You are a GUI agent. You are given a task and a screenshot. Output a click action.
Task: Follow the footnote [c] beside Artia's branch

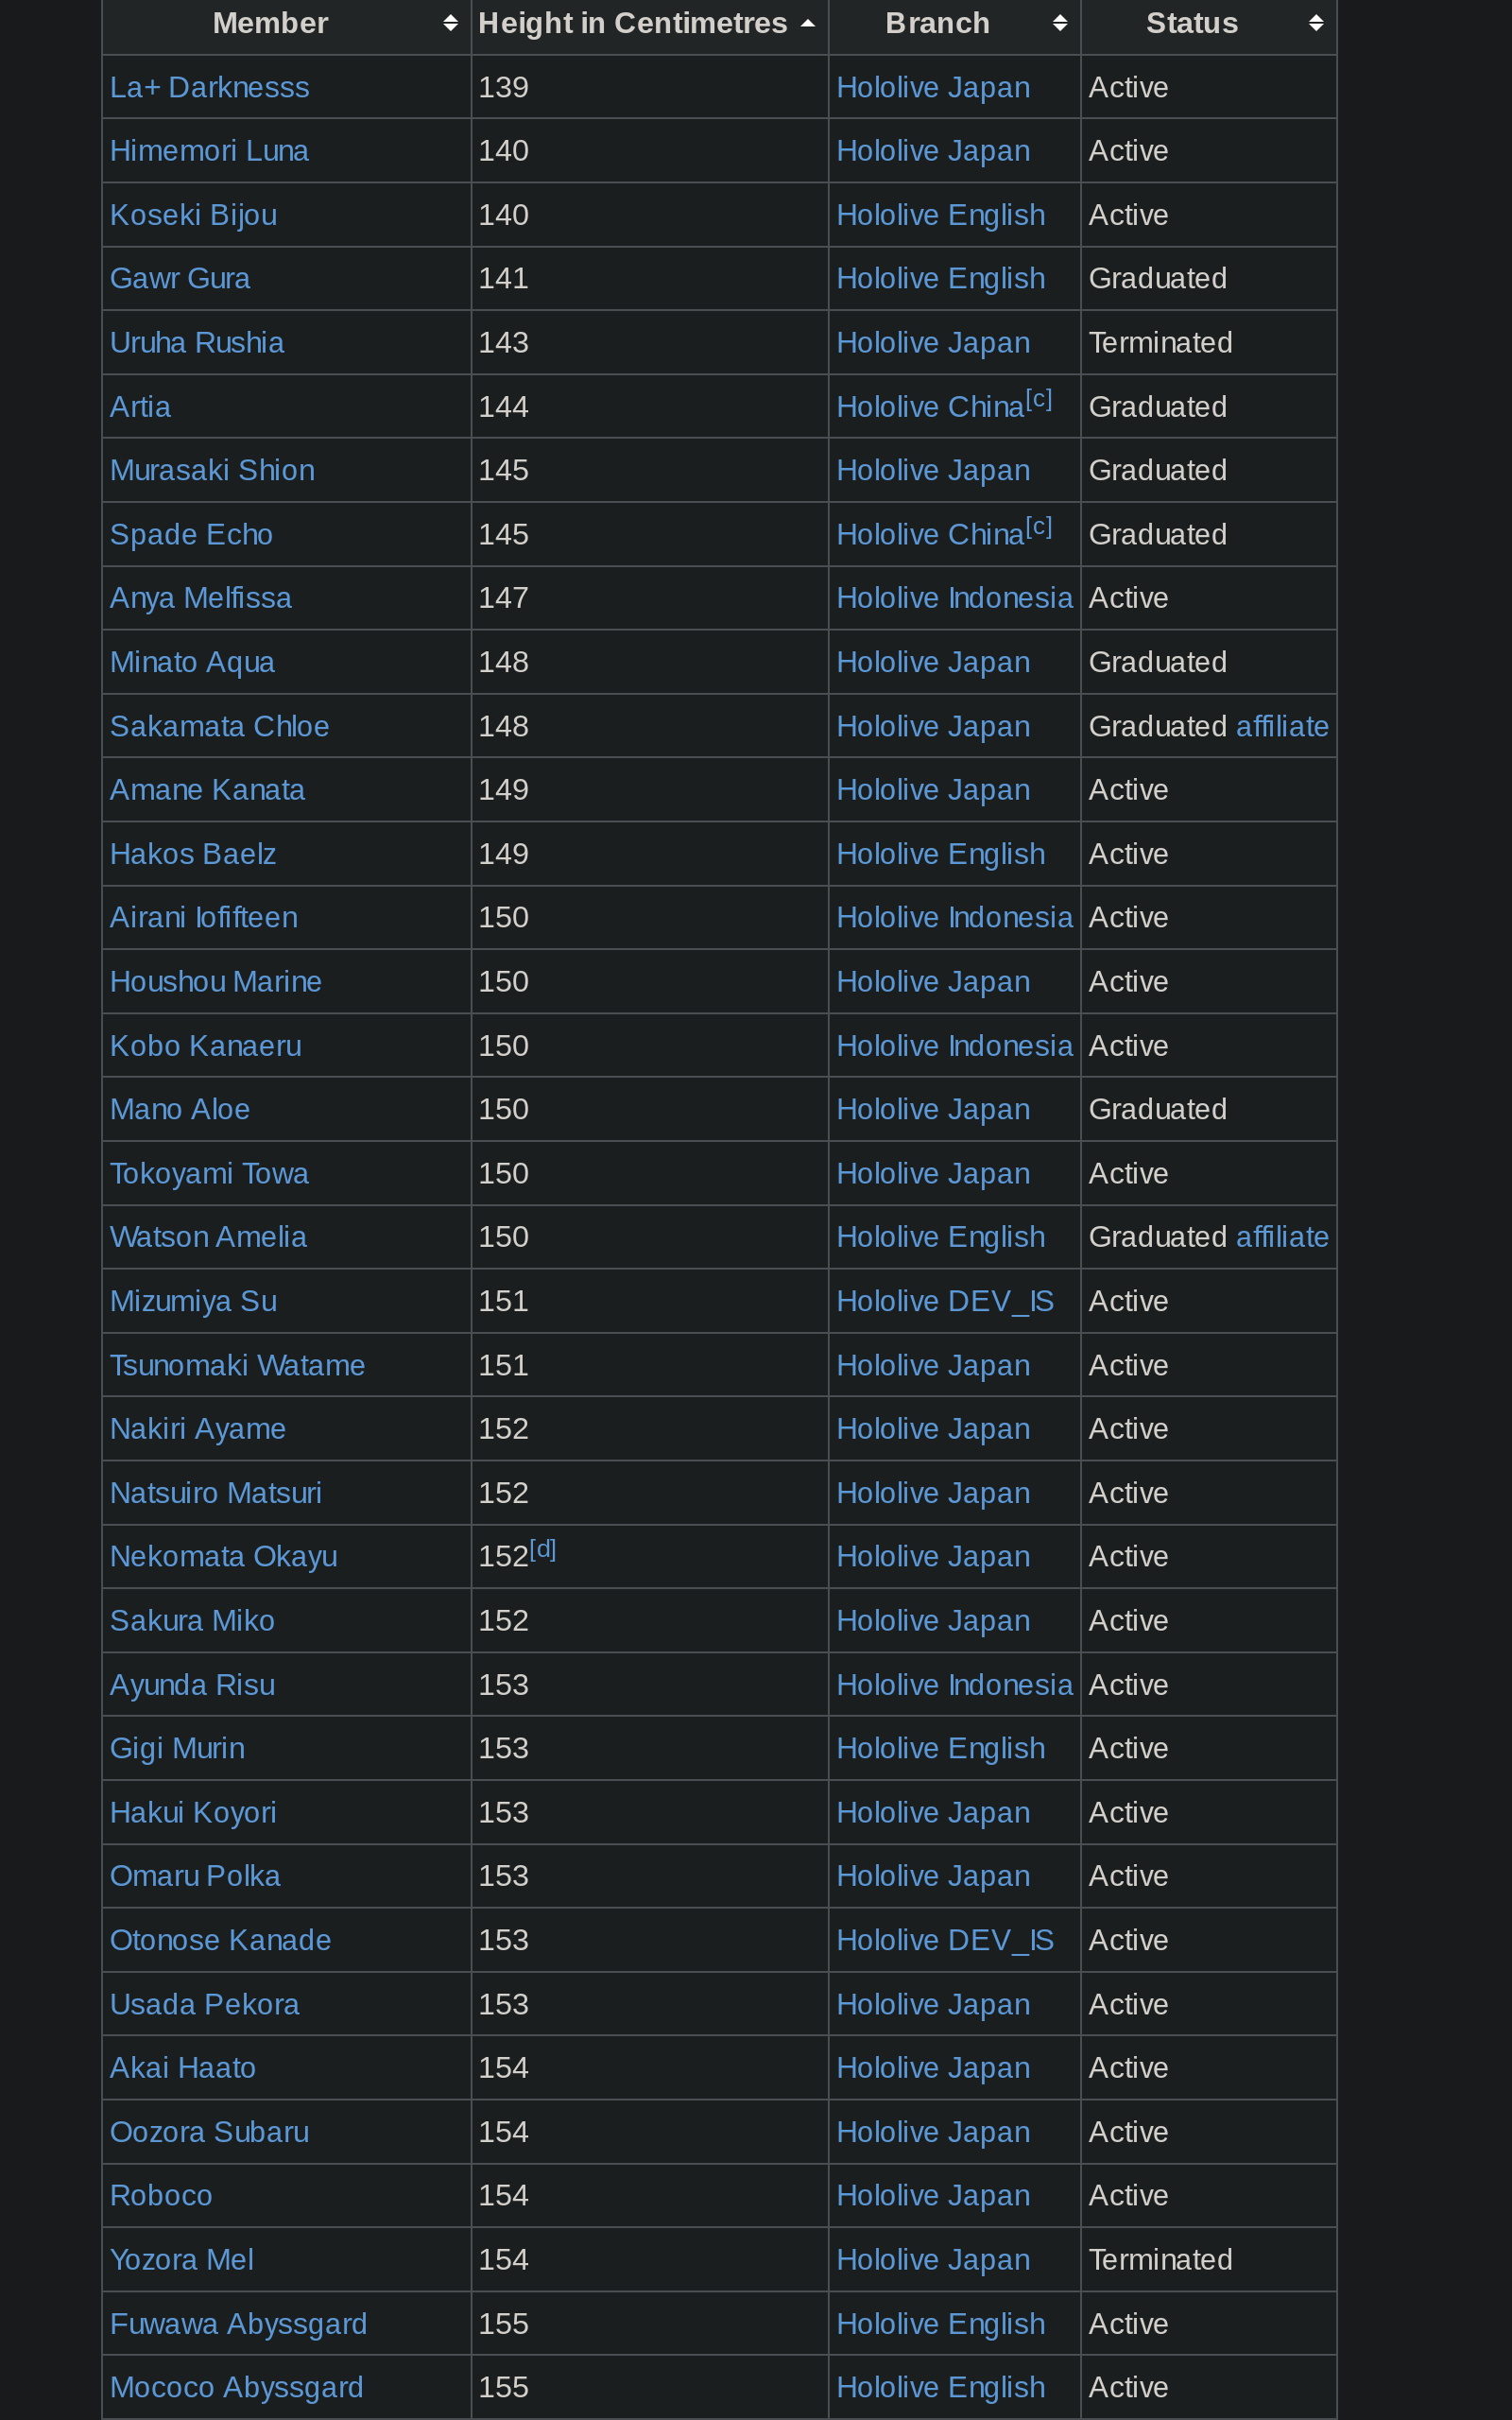point(1038,400)
